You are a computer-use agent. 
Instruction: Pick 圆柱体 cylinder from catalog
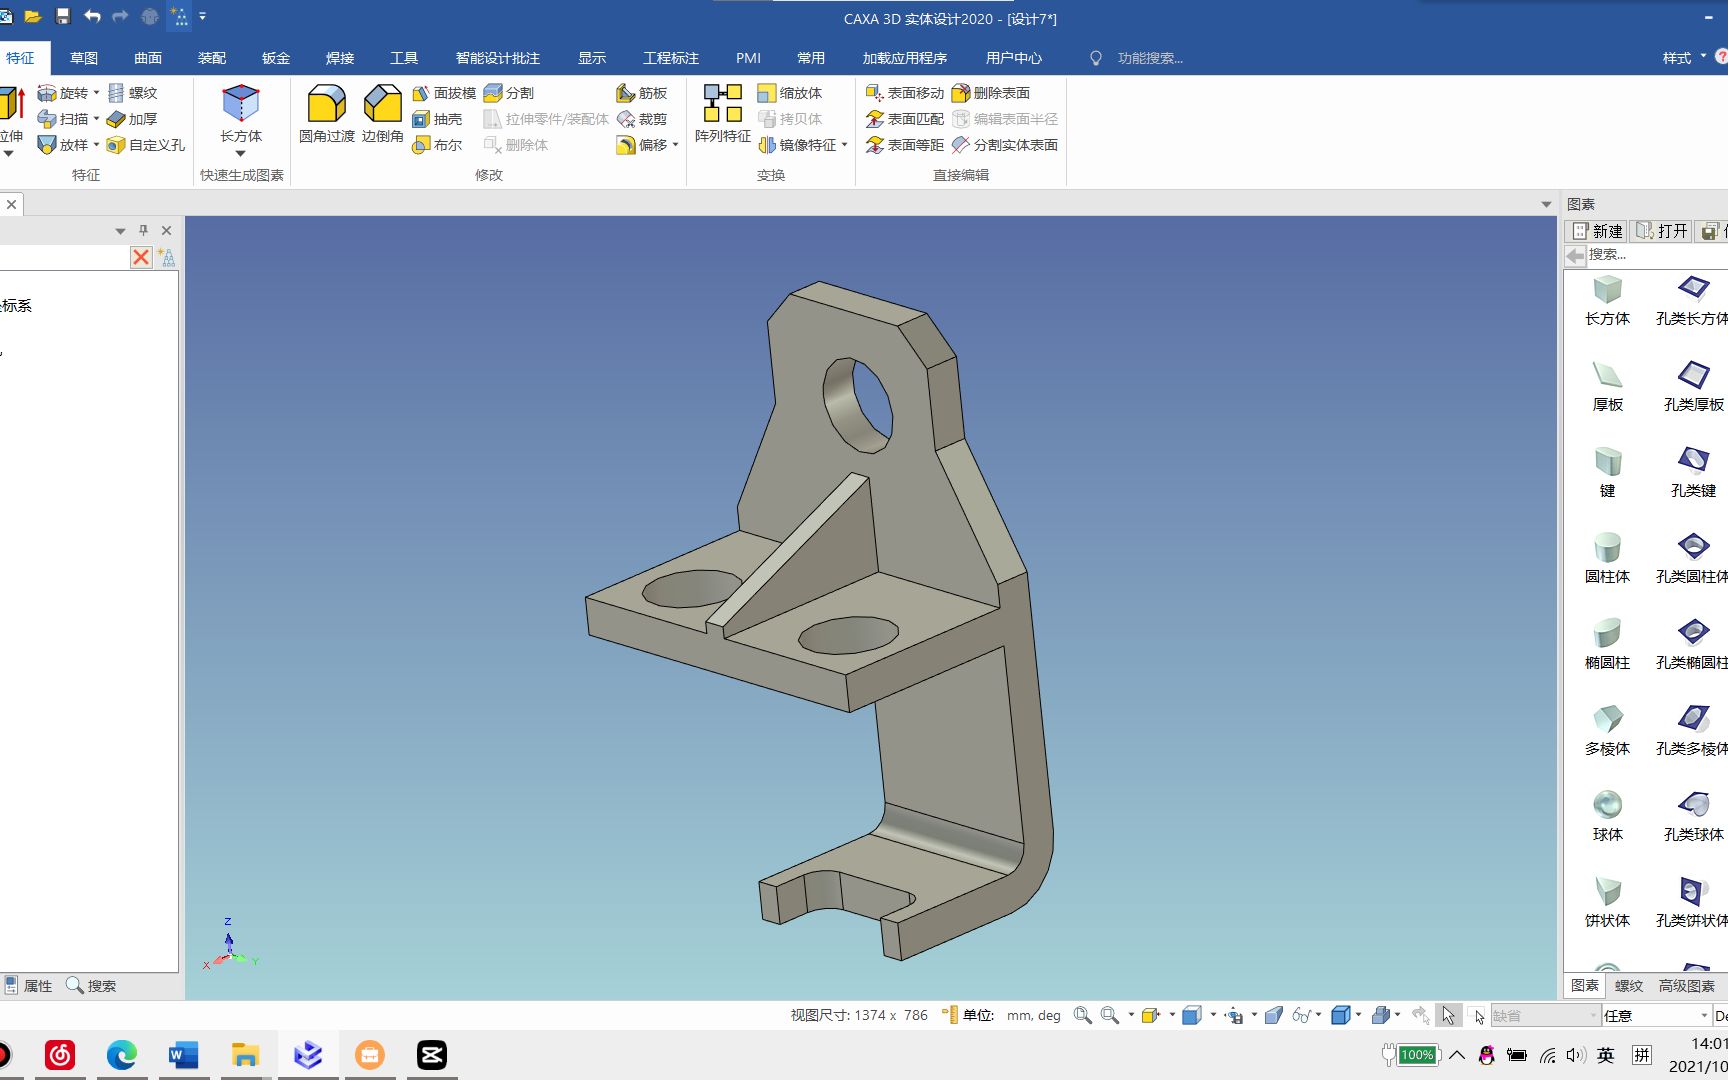point(1607,558)
